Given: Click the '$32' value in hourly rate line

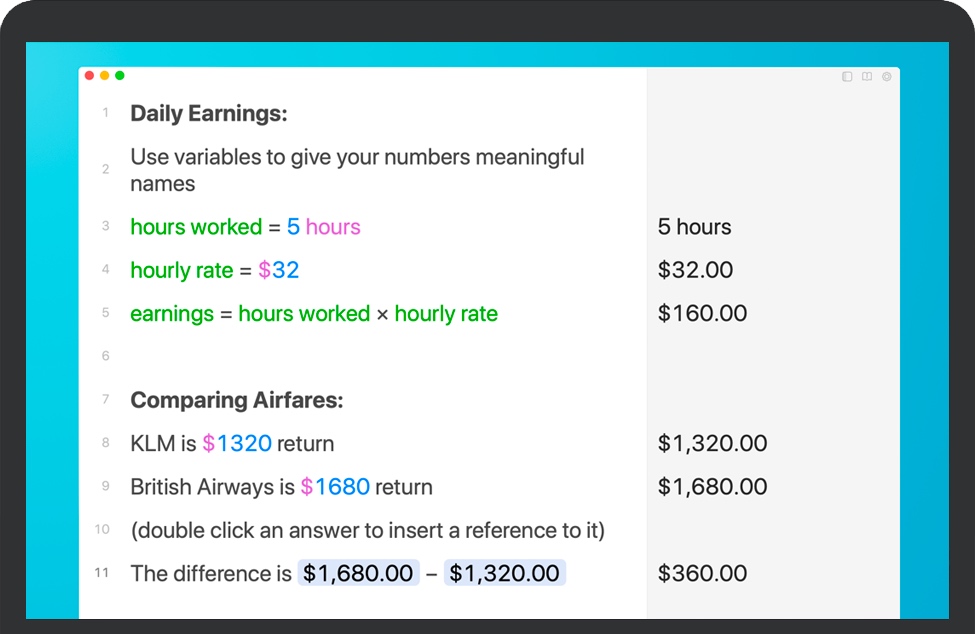Looking at the screenshot, I should coord(279,270).
